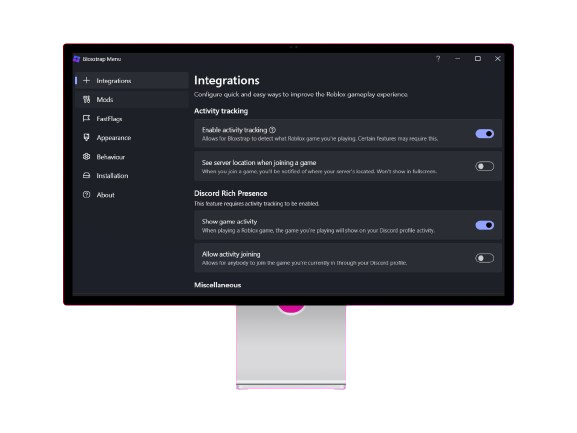Click the FastFlags flag icon
Viewport: 577px width, 433px height.
click(x=86, y=118)
